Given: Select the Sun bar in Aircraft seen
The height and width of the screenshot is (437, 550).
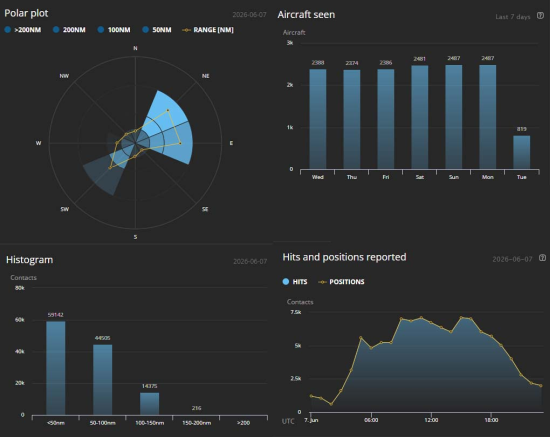Looking at the screenshot, I should pyautogui.click(x=454, y=117).
